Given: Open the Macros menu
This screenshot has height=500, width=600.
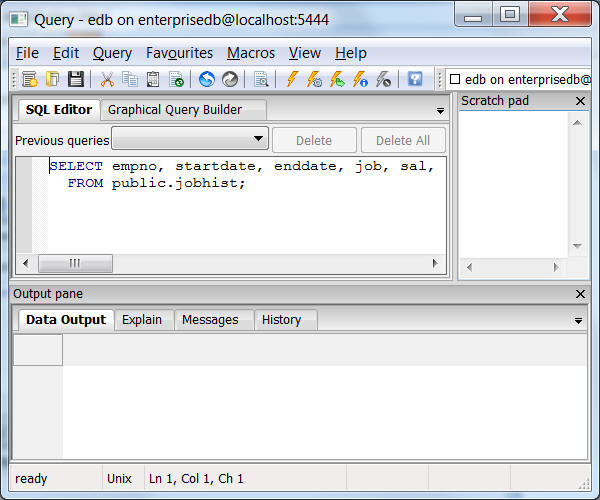Looking at the screenshot, I should click(251, 53).
